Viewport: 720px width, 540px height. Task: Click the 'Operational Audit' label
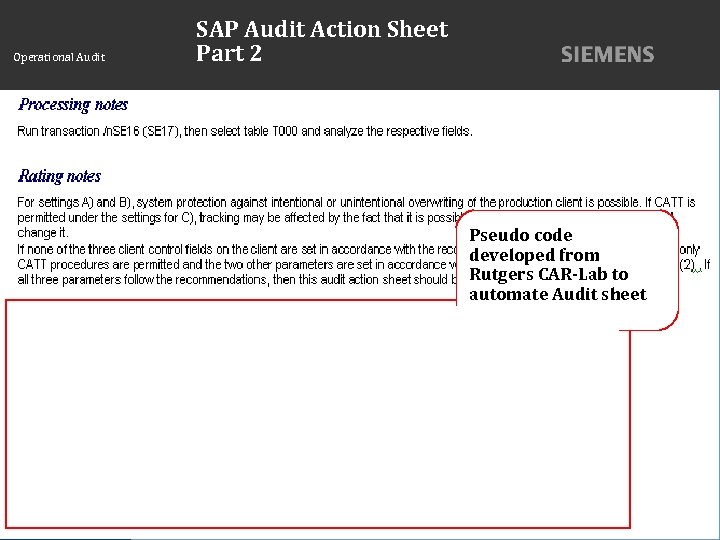click(x=59, y=57)
